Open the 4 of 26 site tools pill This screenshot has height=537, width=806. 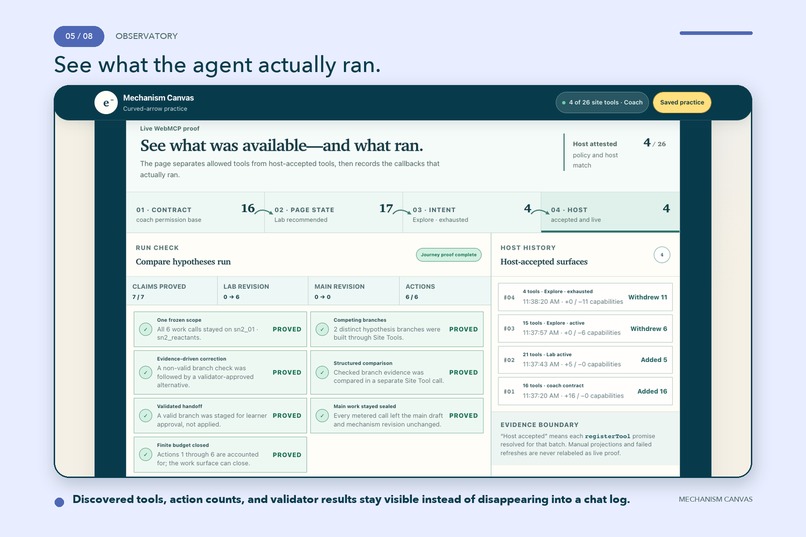(x=602, y=102)
